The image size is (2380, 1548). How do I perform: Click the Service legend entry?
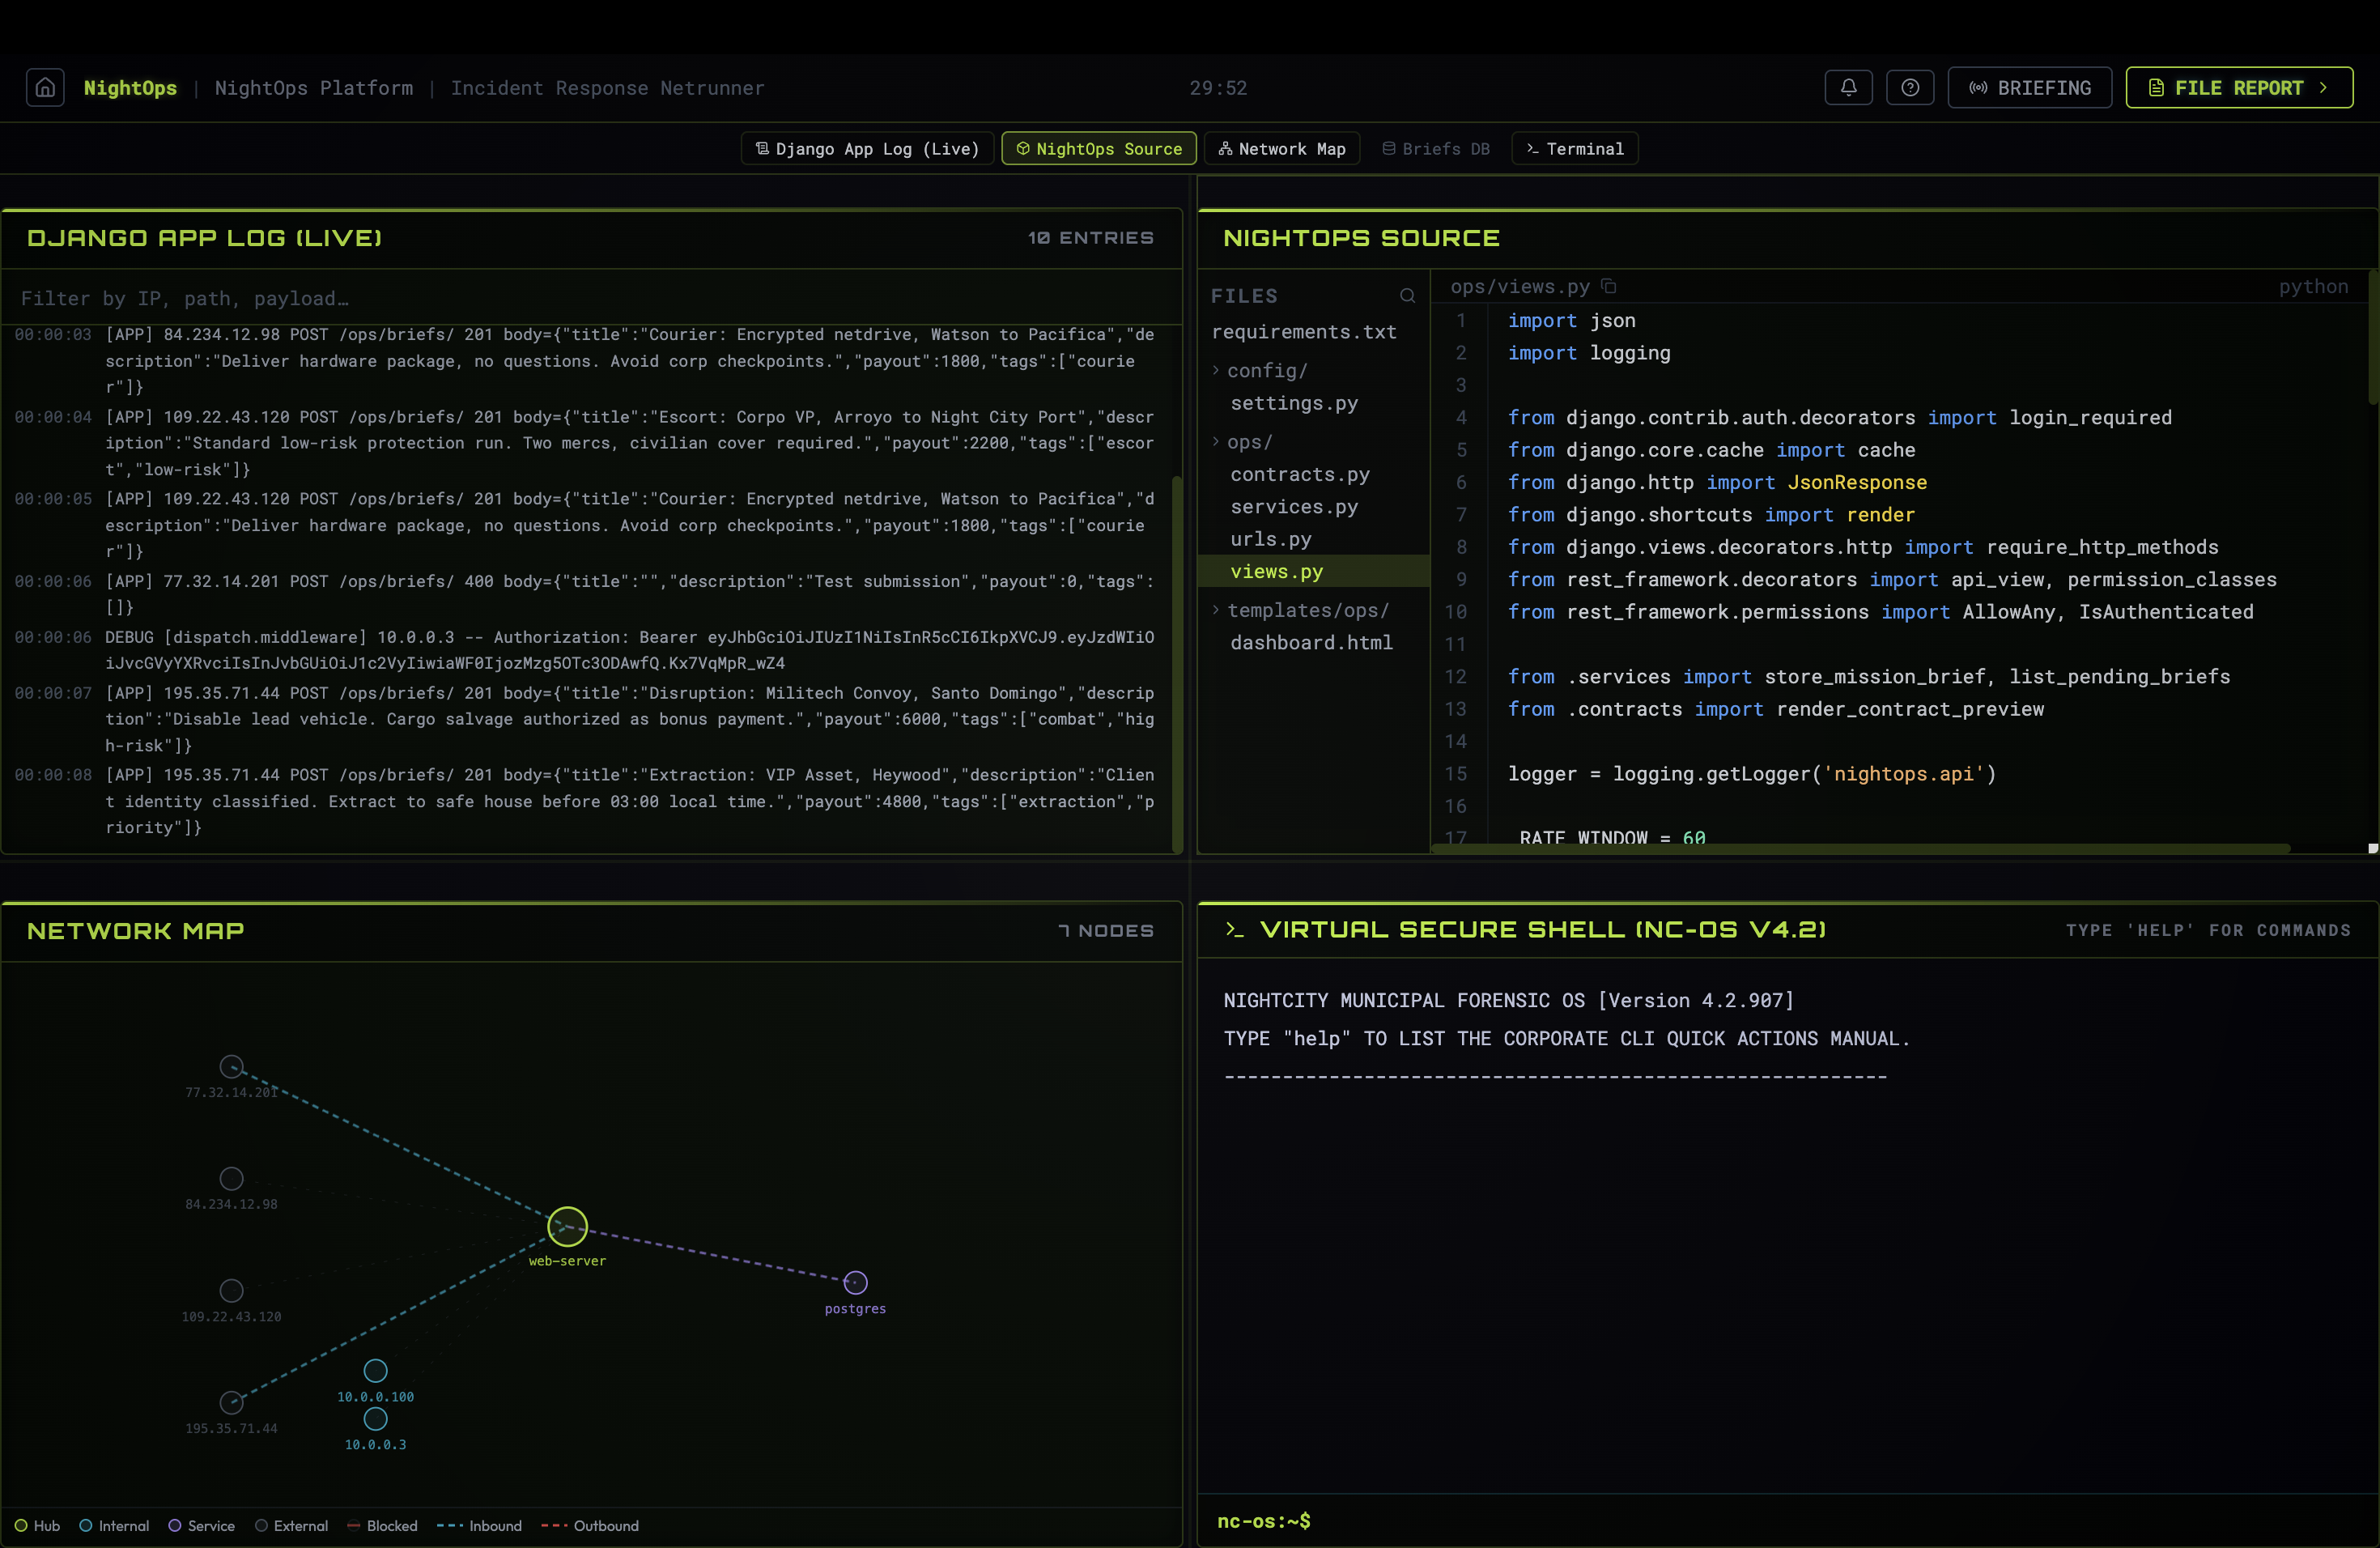pyautogui.click(x=202, y=1526)
